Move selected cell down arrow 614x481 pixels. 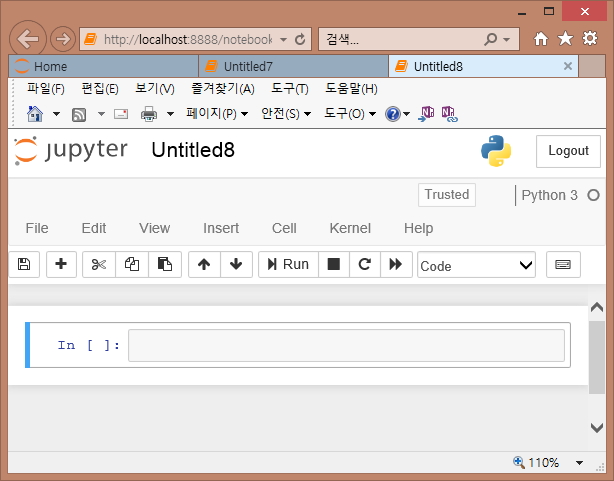point(236,264)
